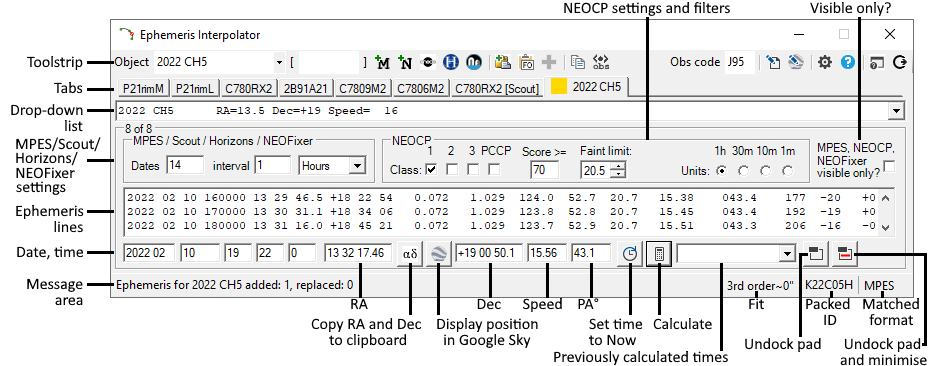Click the page-with-arrow icon beside Obs code
This screenshot has width=929, height=366.
click(x=773, y=62)
